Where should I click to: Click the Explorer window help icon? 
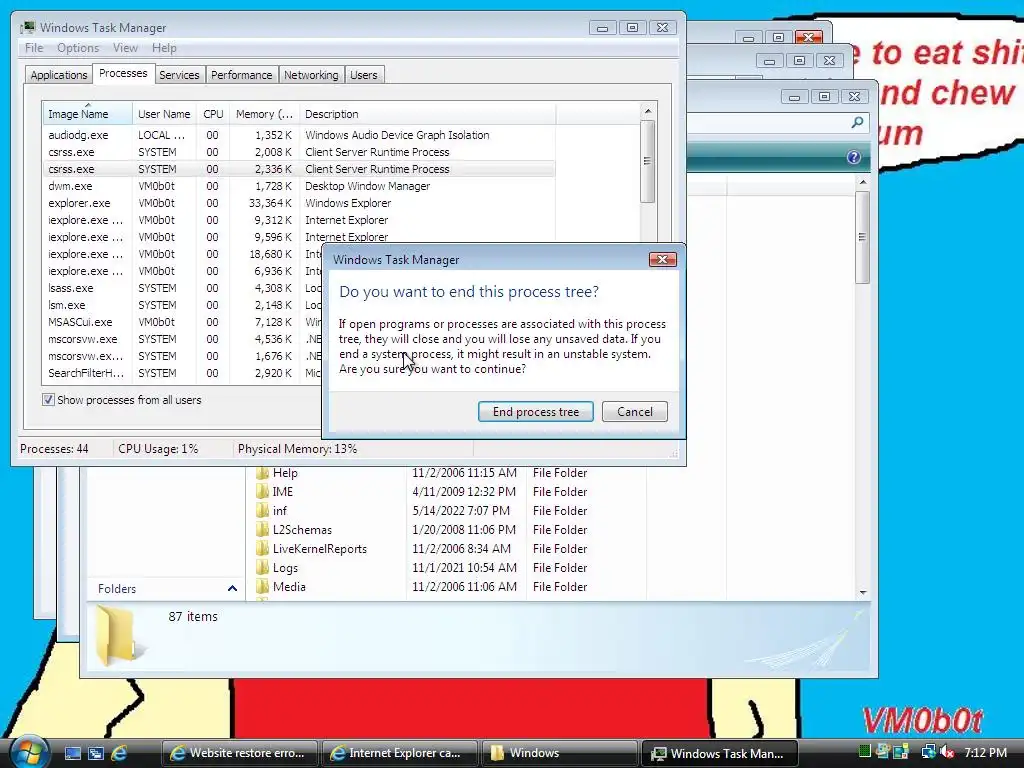click(854, 157)
